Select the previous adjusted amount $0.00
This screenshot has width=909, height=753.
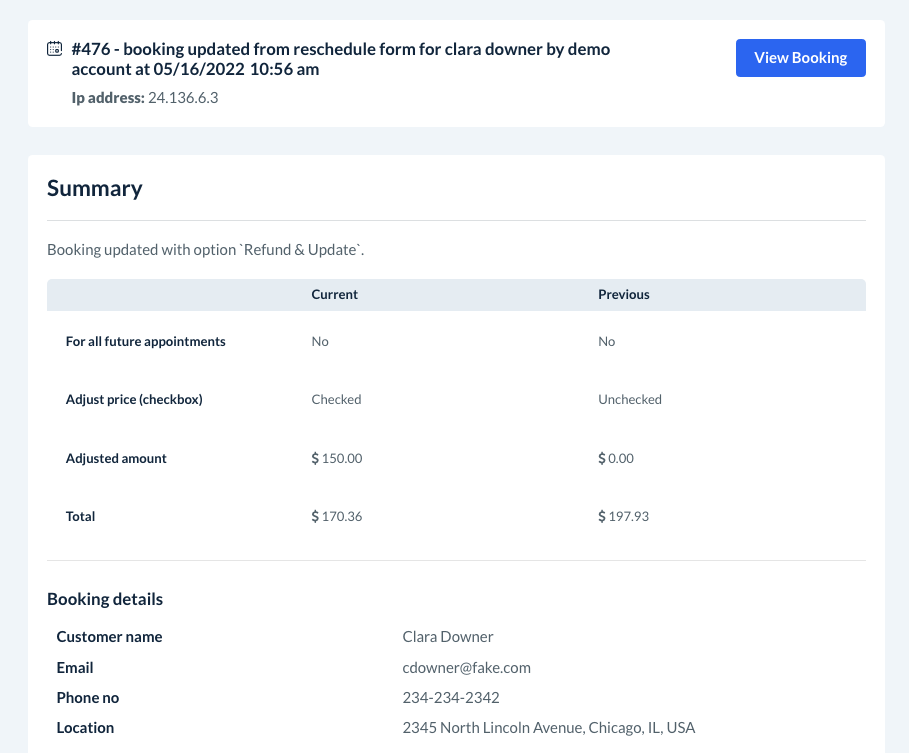click(616, 458)
